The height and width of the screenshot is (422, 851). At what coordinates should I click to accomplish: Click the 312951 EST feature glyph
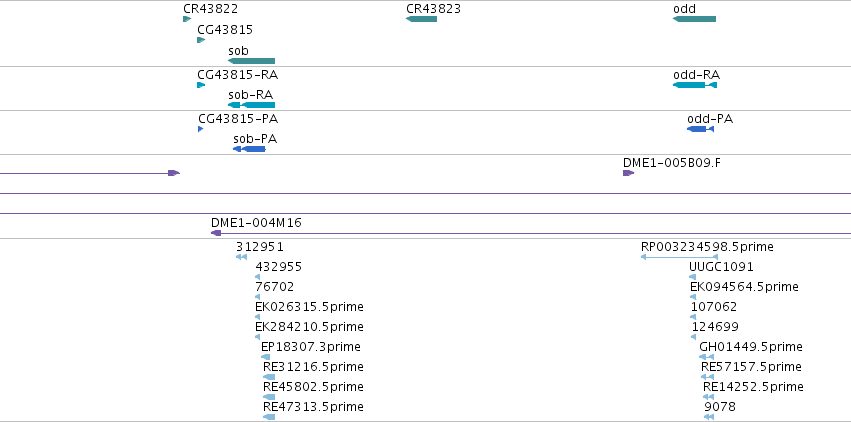242,257
